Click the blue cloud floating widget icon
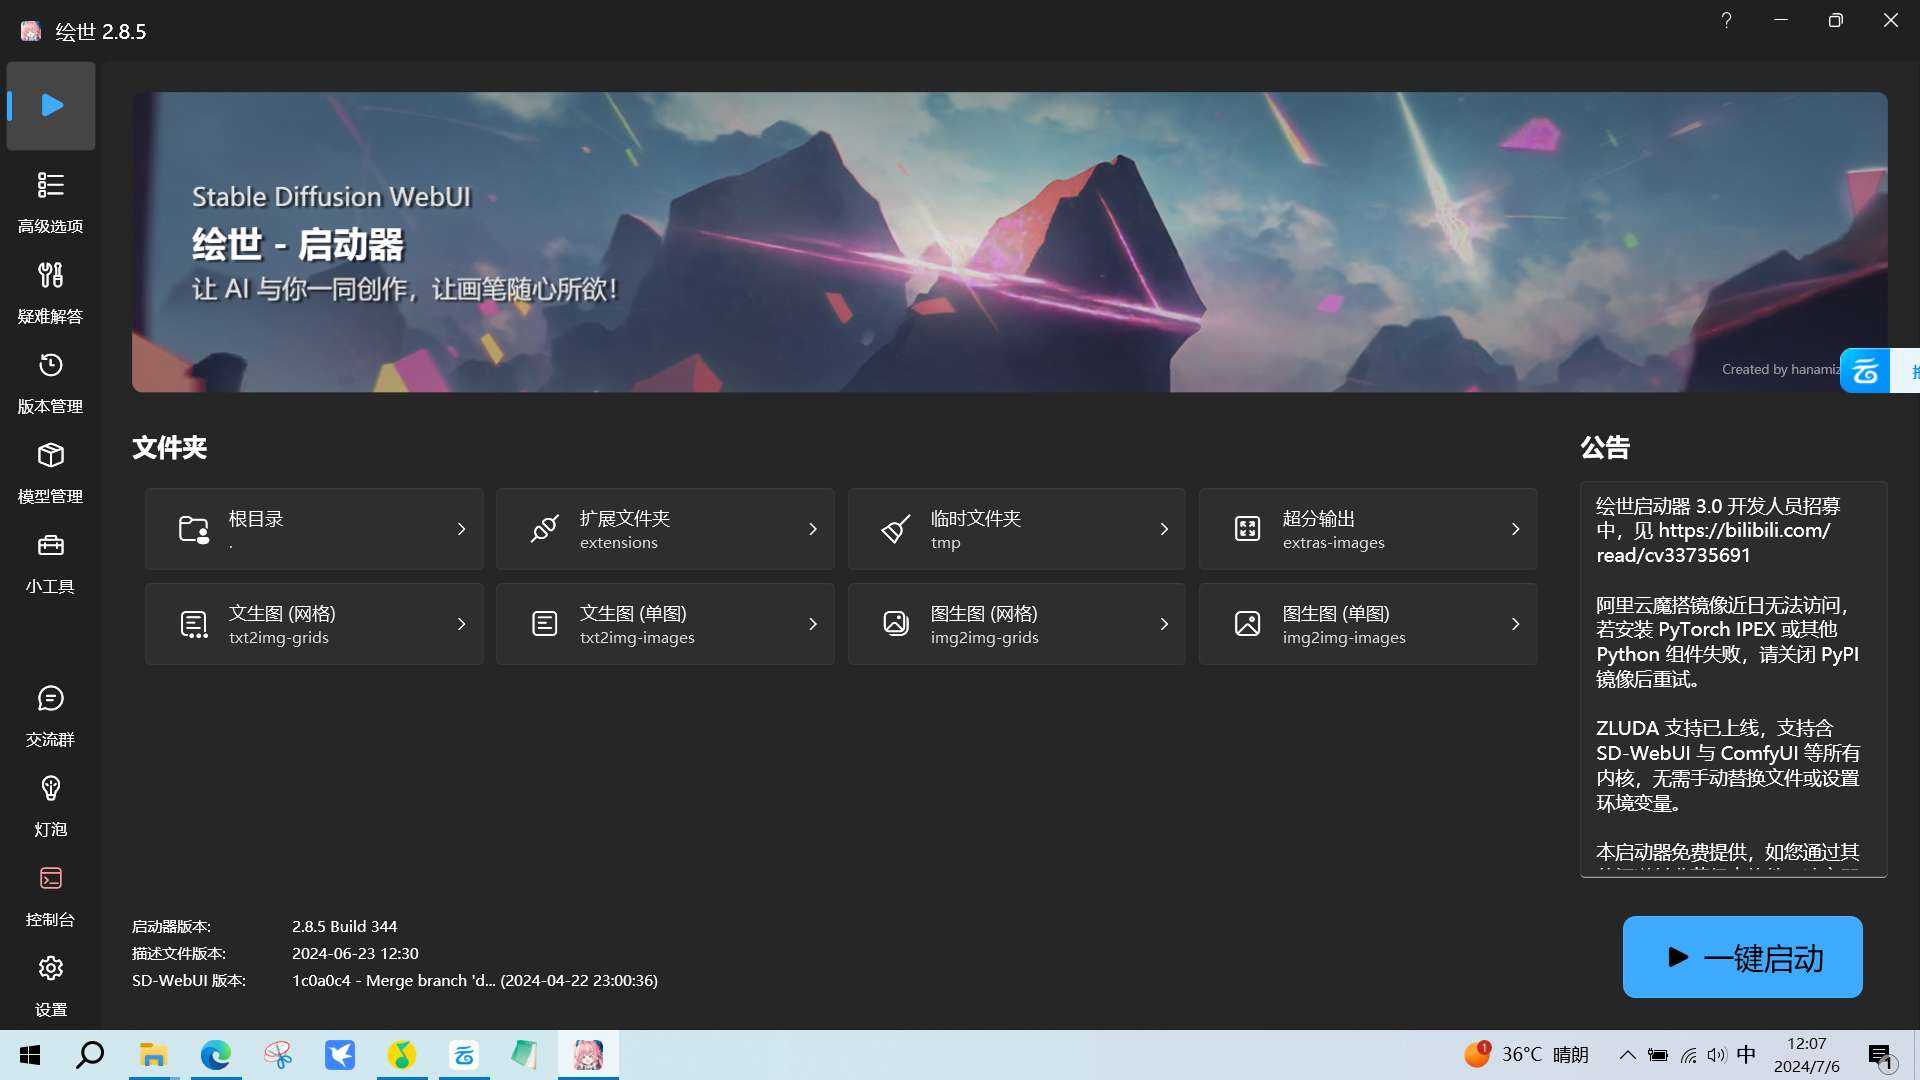The image size is (1920, 1080). point(1865,371)
